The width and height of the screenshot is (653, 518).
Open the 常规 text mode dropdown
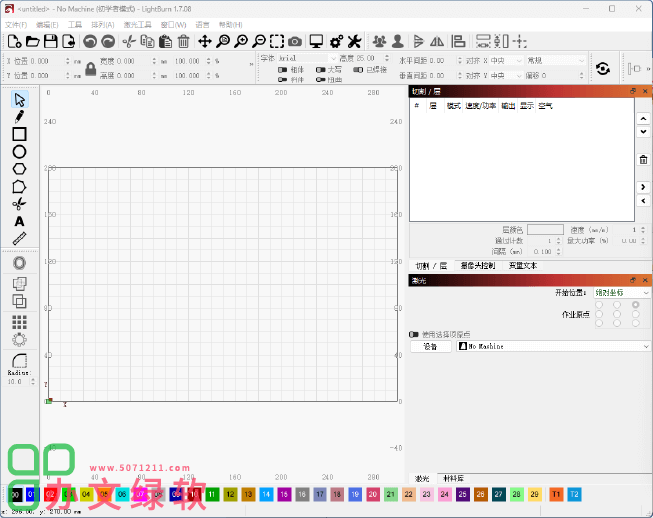click(x=556, y=61)
